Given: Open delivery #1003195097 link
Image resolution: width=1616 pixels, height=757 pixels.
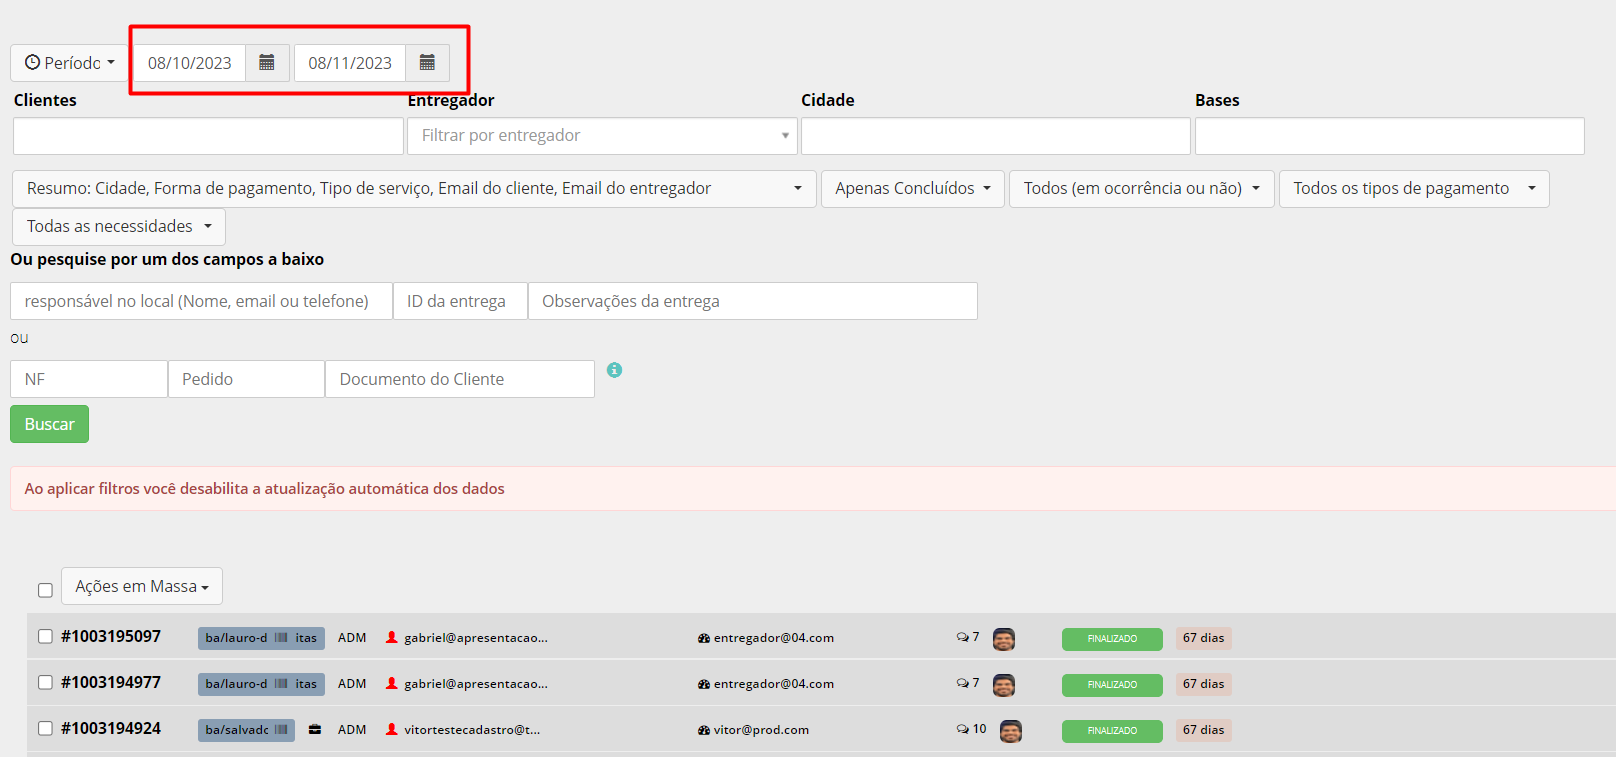Looking at the screenshot, I should 111,636.
